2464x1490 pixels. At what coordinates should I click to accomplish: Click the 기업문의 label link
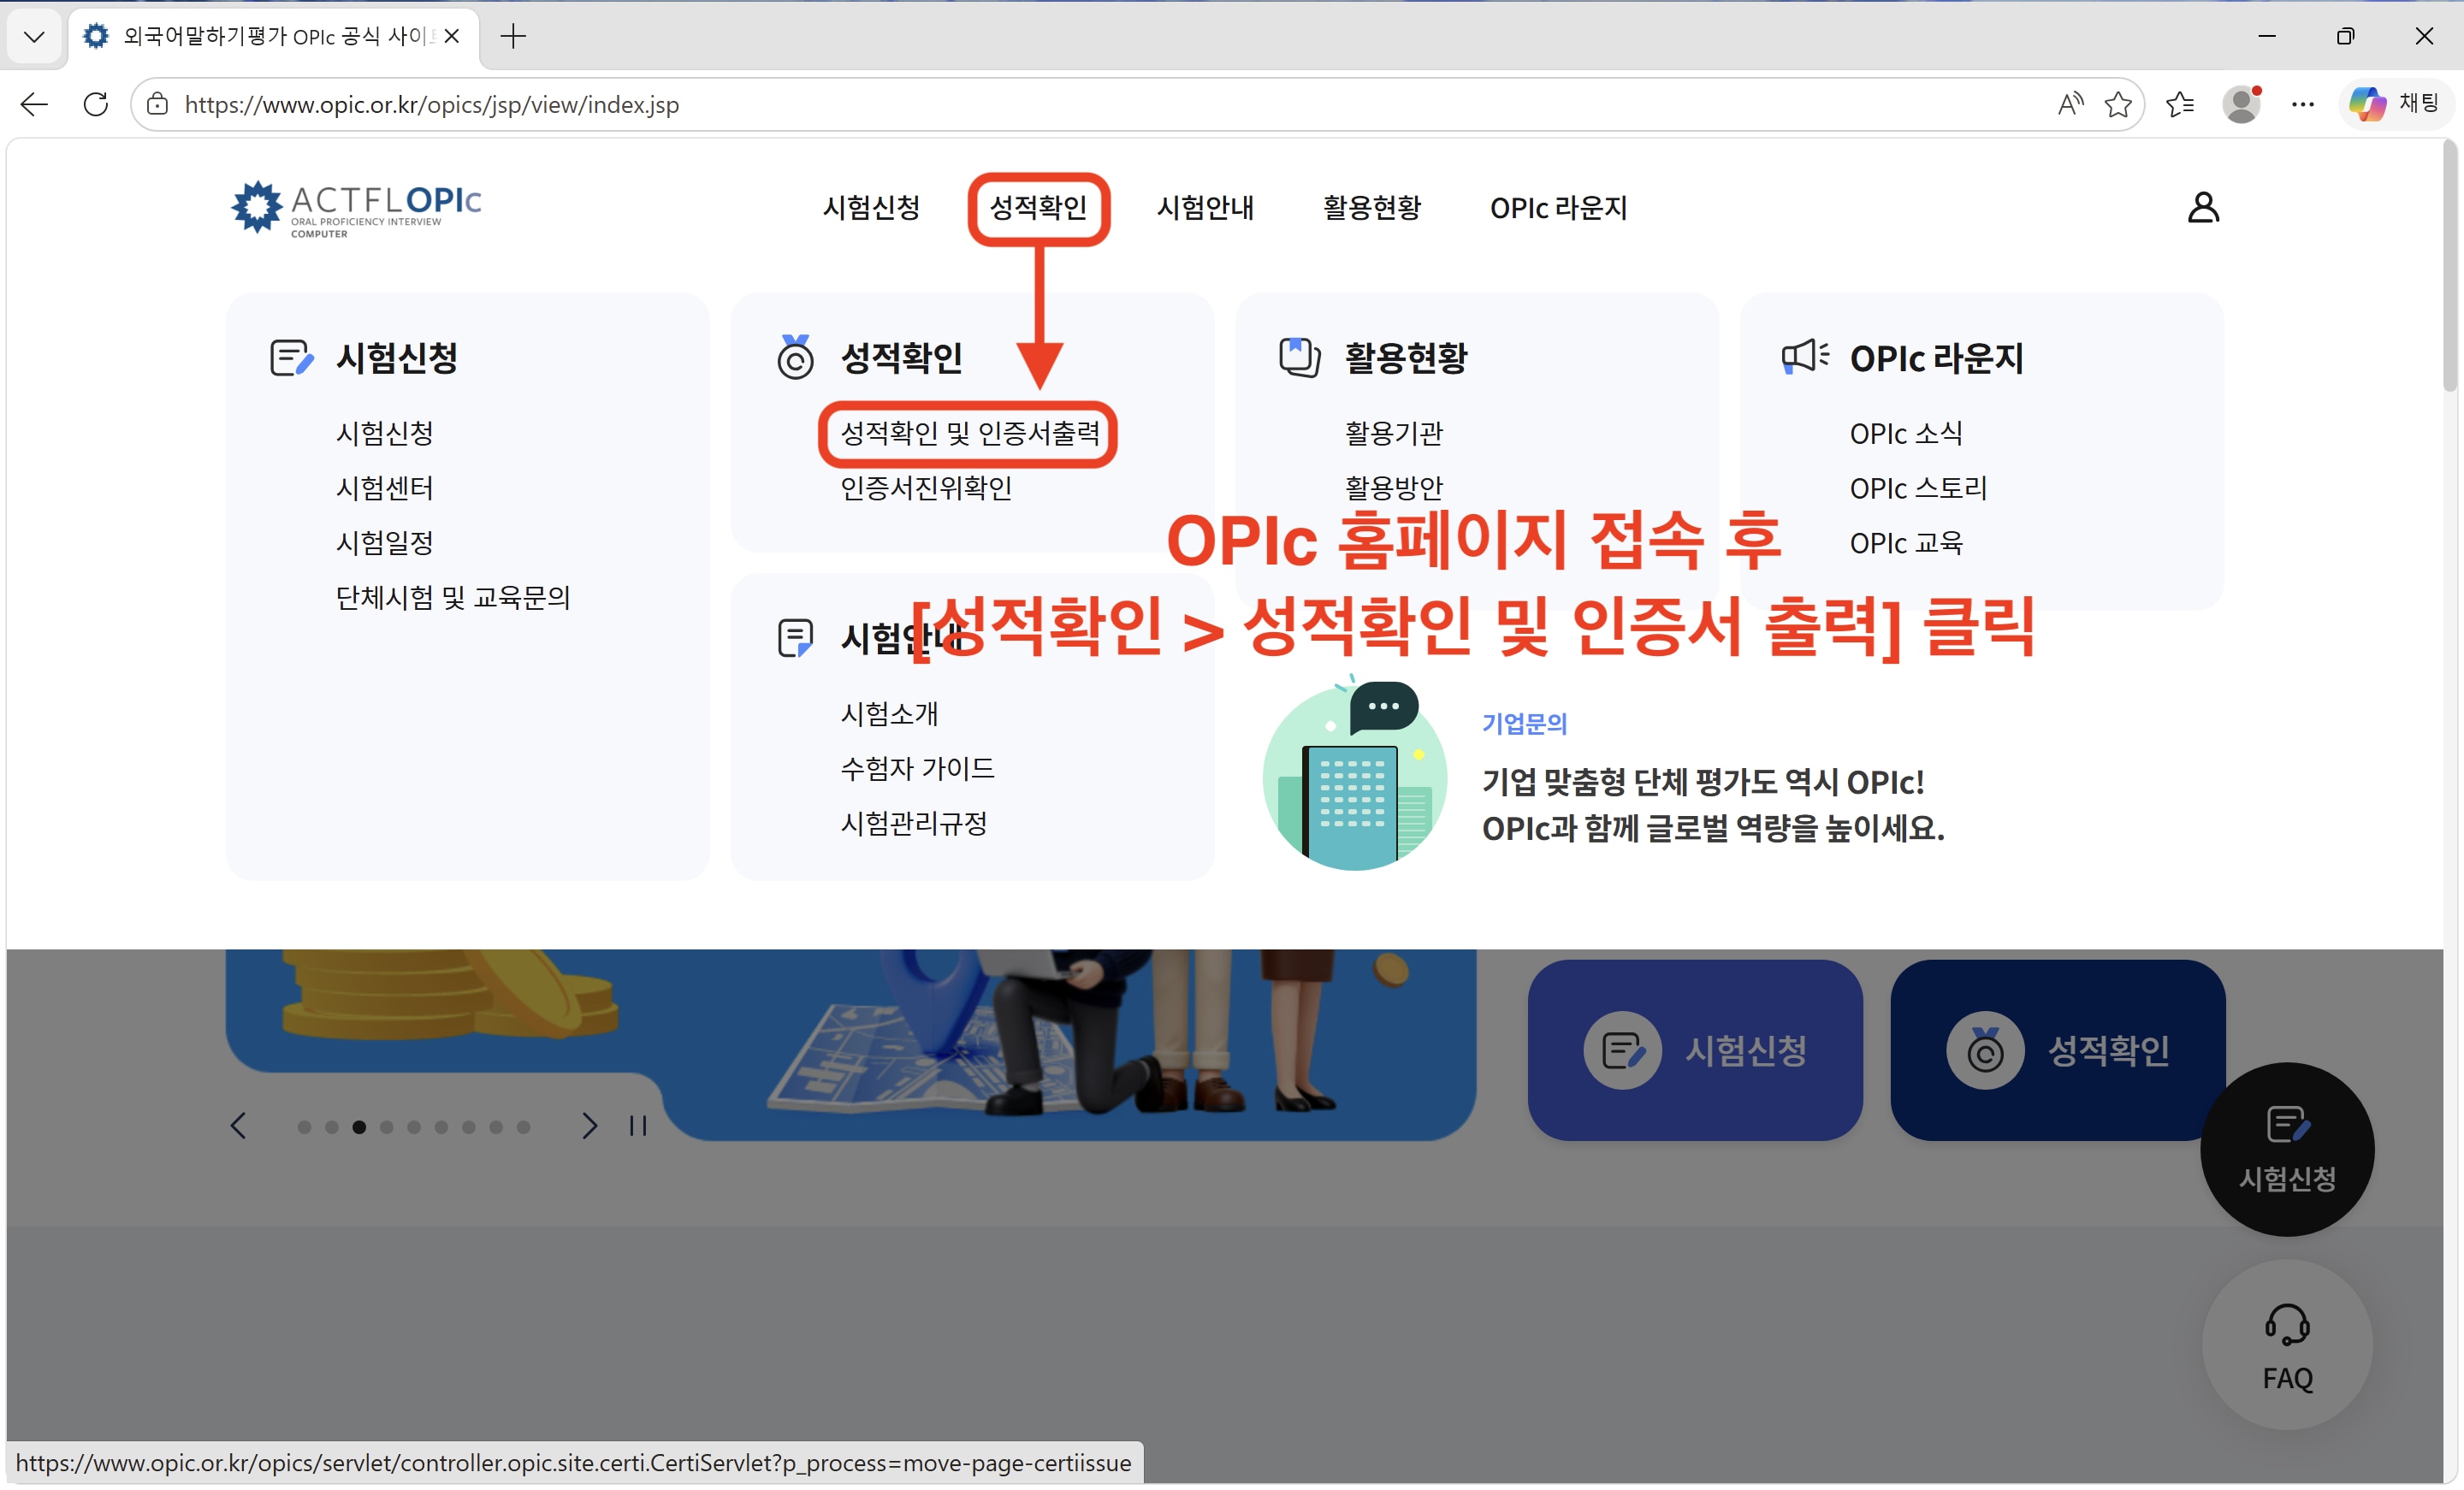click(x=1524, y=723)
